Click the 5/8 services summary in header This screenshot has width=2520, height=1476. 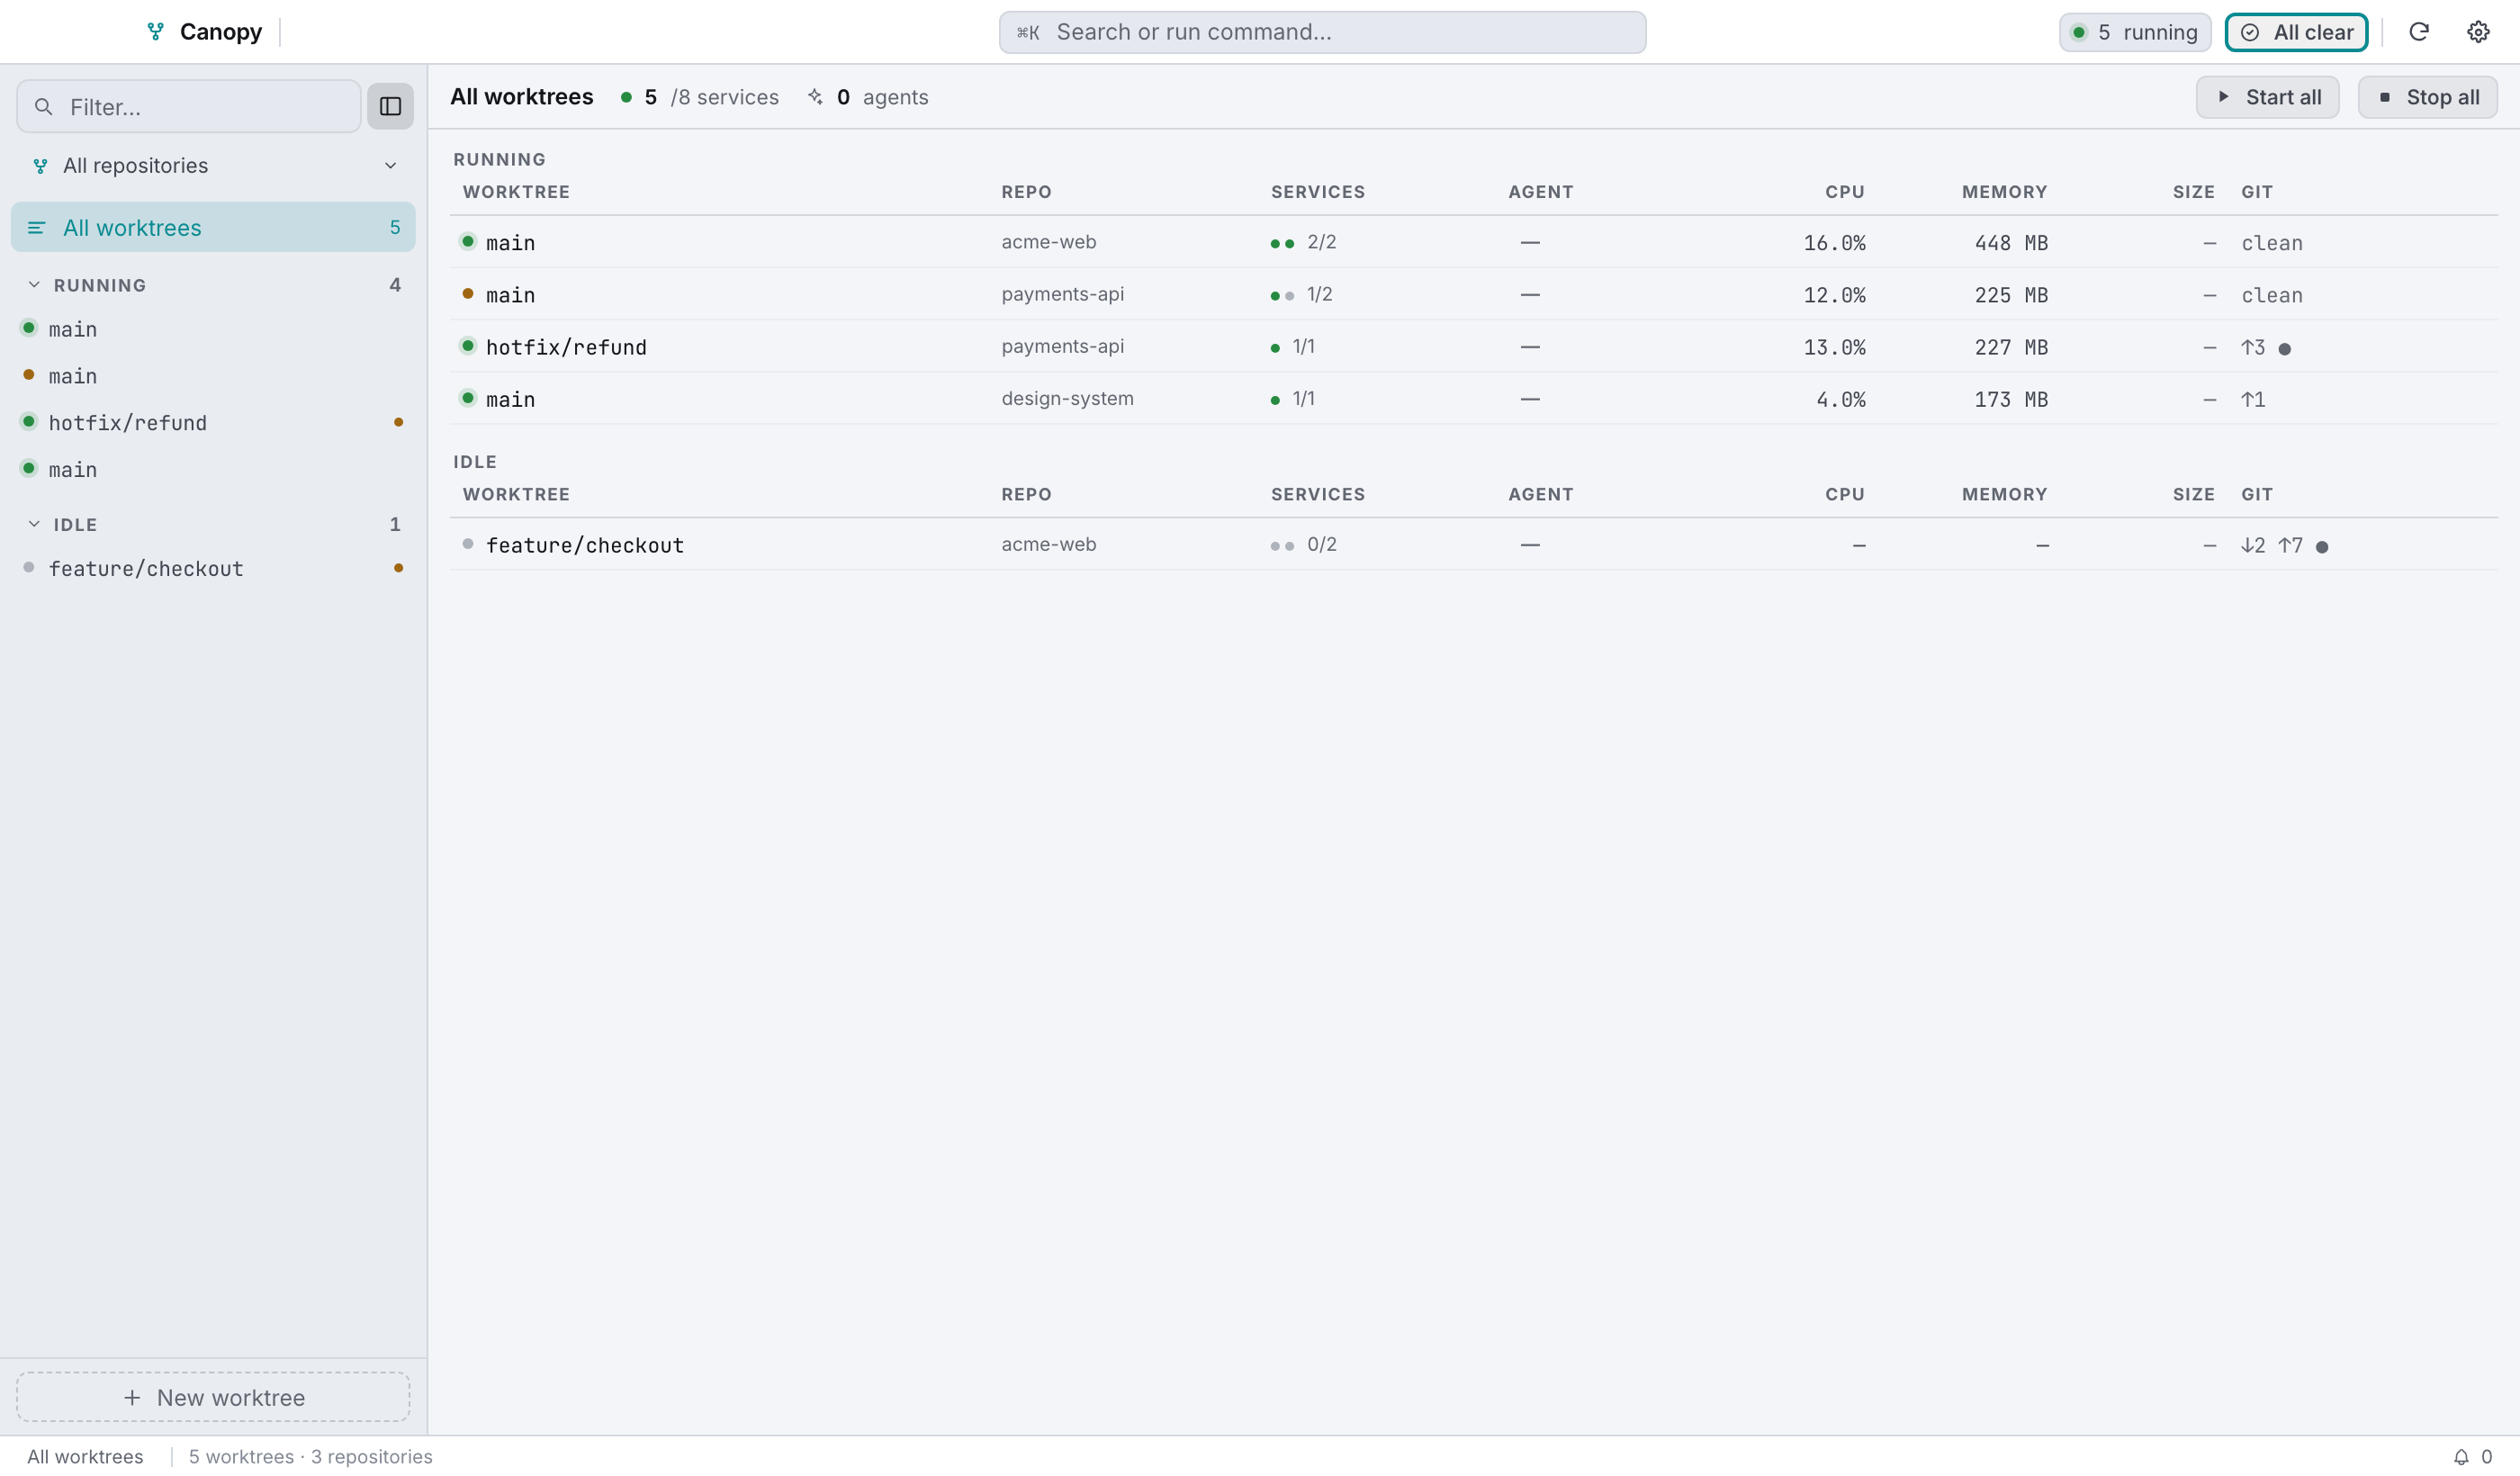[x=699, y=97]
